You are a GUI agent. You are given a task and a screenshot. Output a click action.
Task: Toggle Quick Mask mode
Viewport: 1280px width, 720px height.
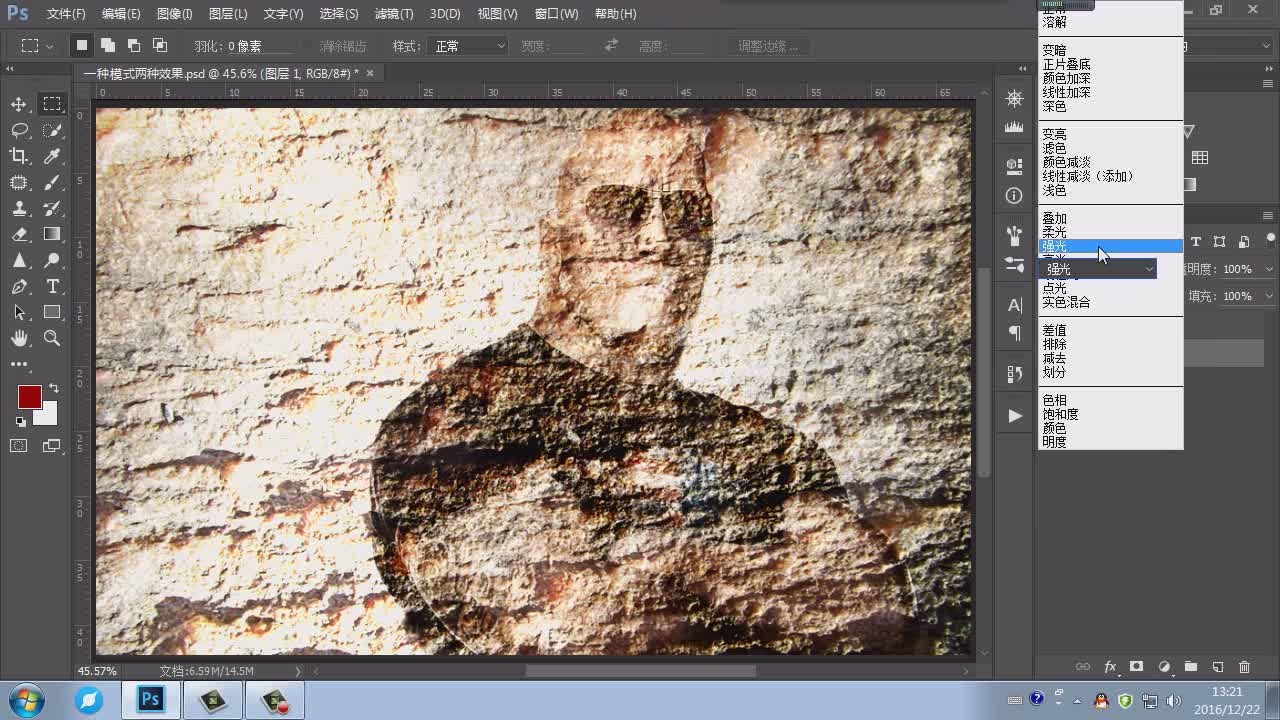click(x=19, y=446)
